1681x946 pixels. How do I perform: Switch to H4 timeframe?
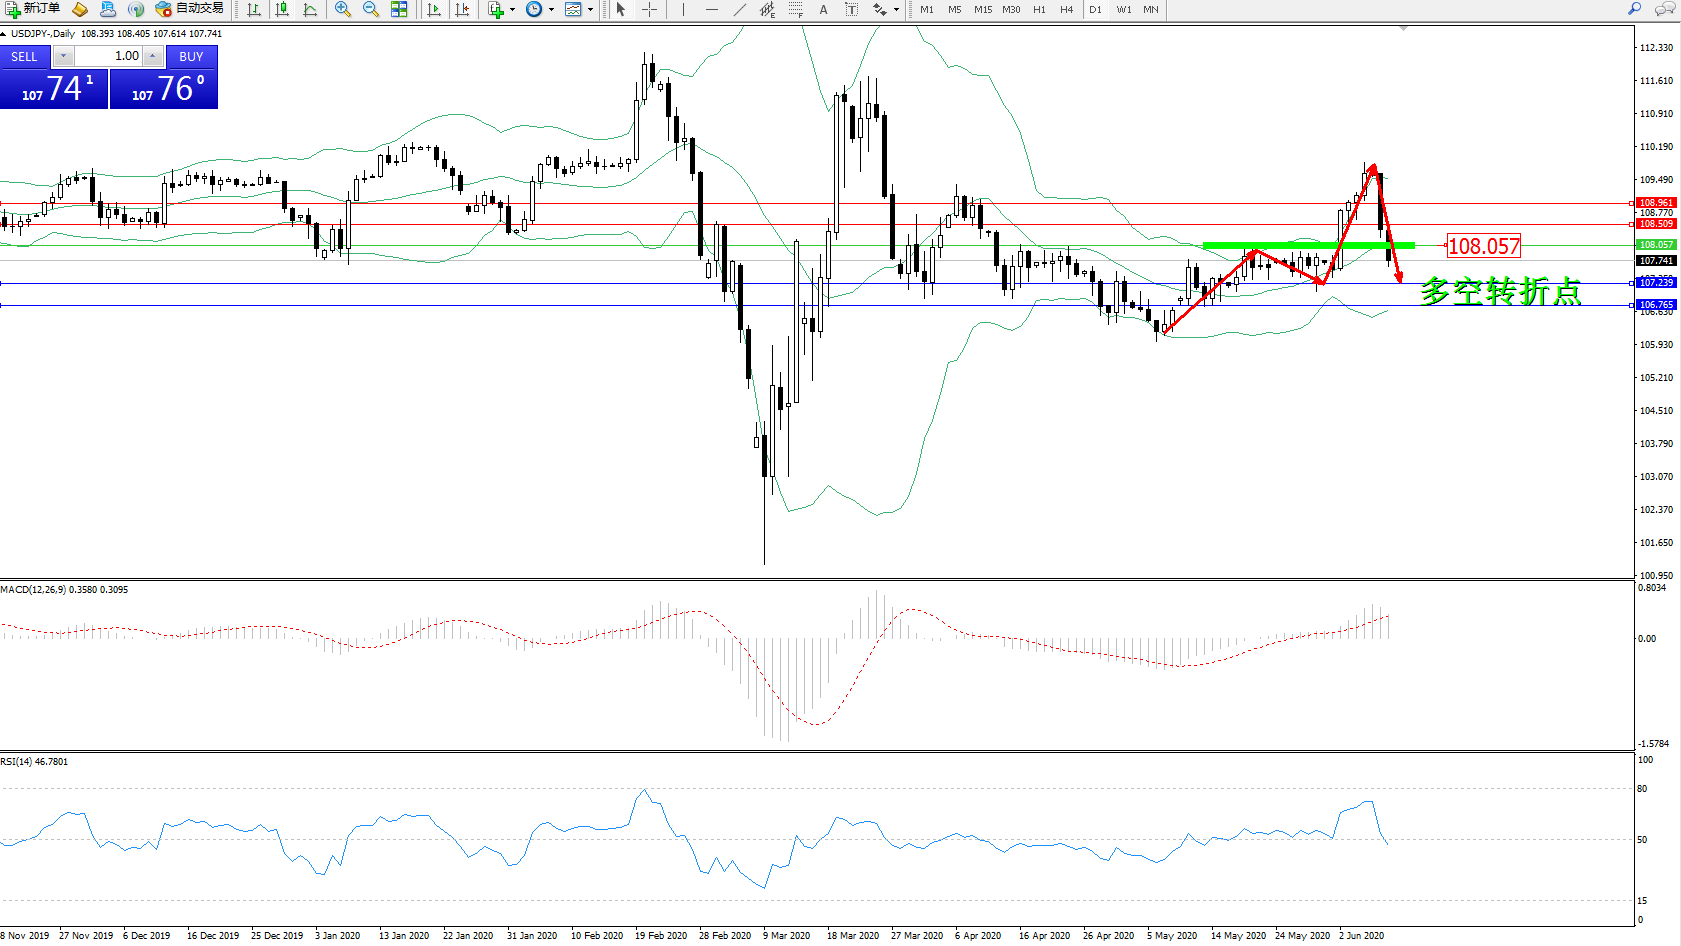1067,9
